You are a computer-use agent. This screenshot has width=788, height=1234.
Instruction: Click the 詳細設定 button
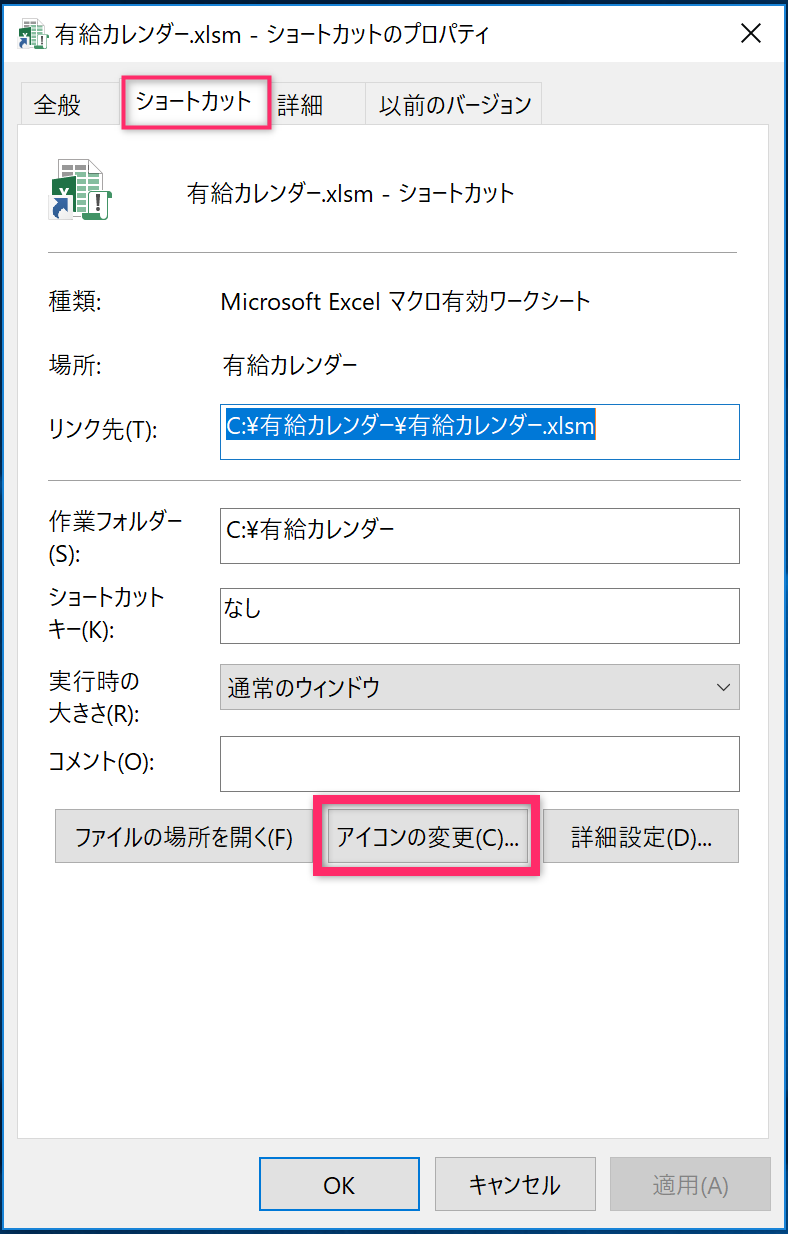click(x=641, y=837)
